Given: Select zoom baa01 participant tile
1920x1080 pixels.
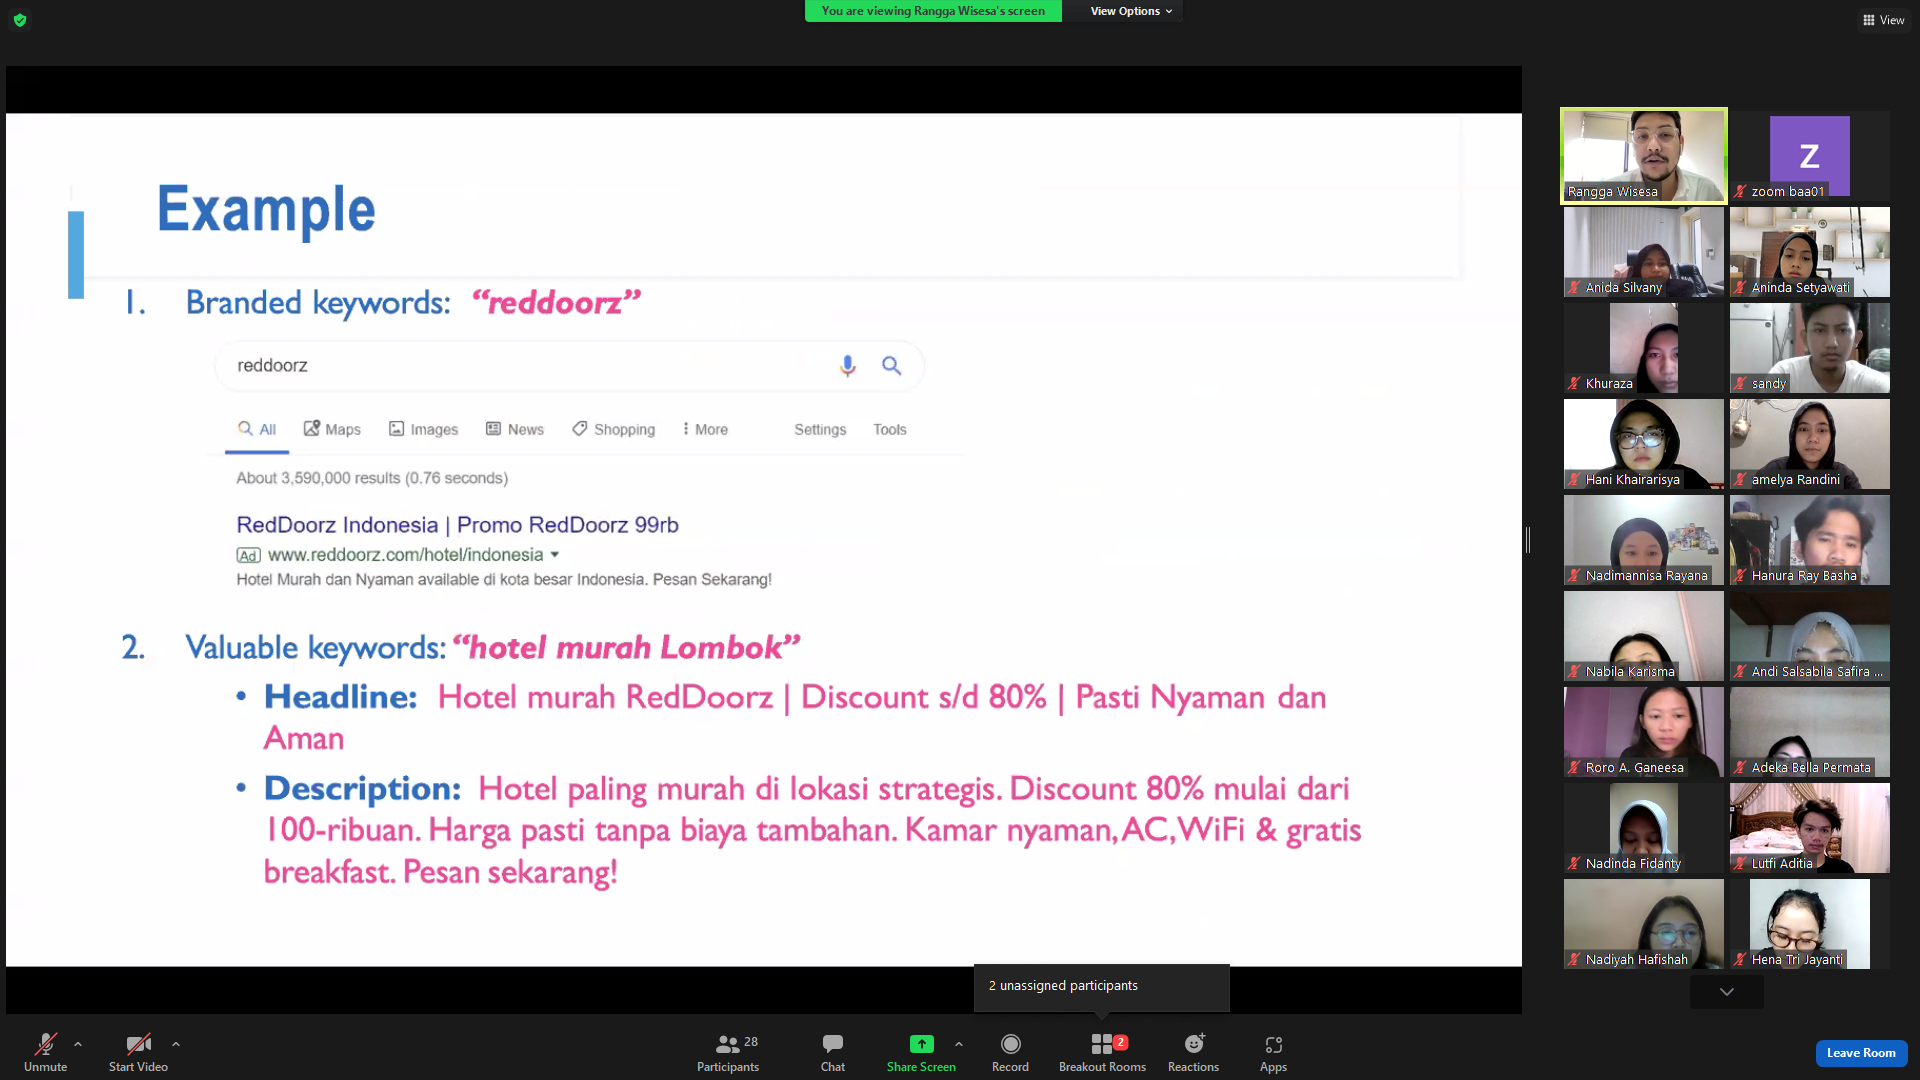Looking at the screenshot, I should [1810, 156].
